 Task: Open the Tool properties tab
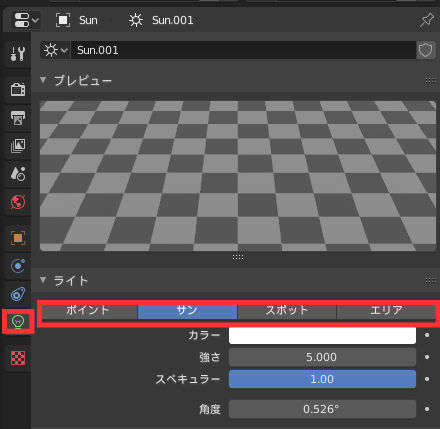click(x=18, y=53)
